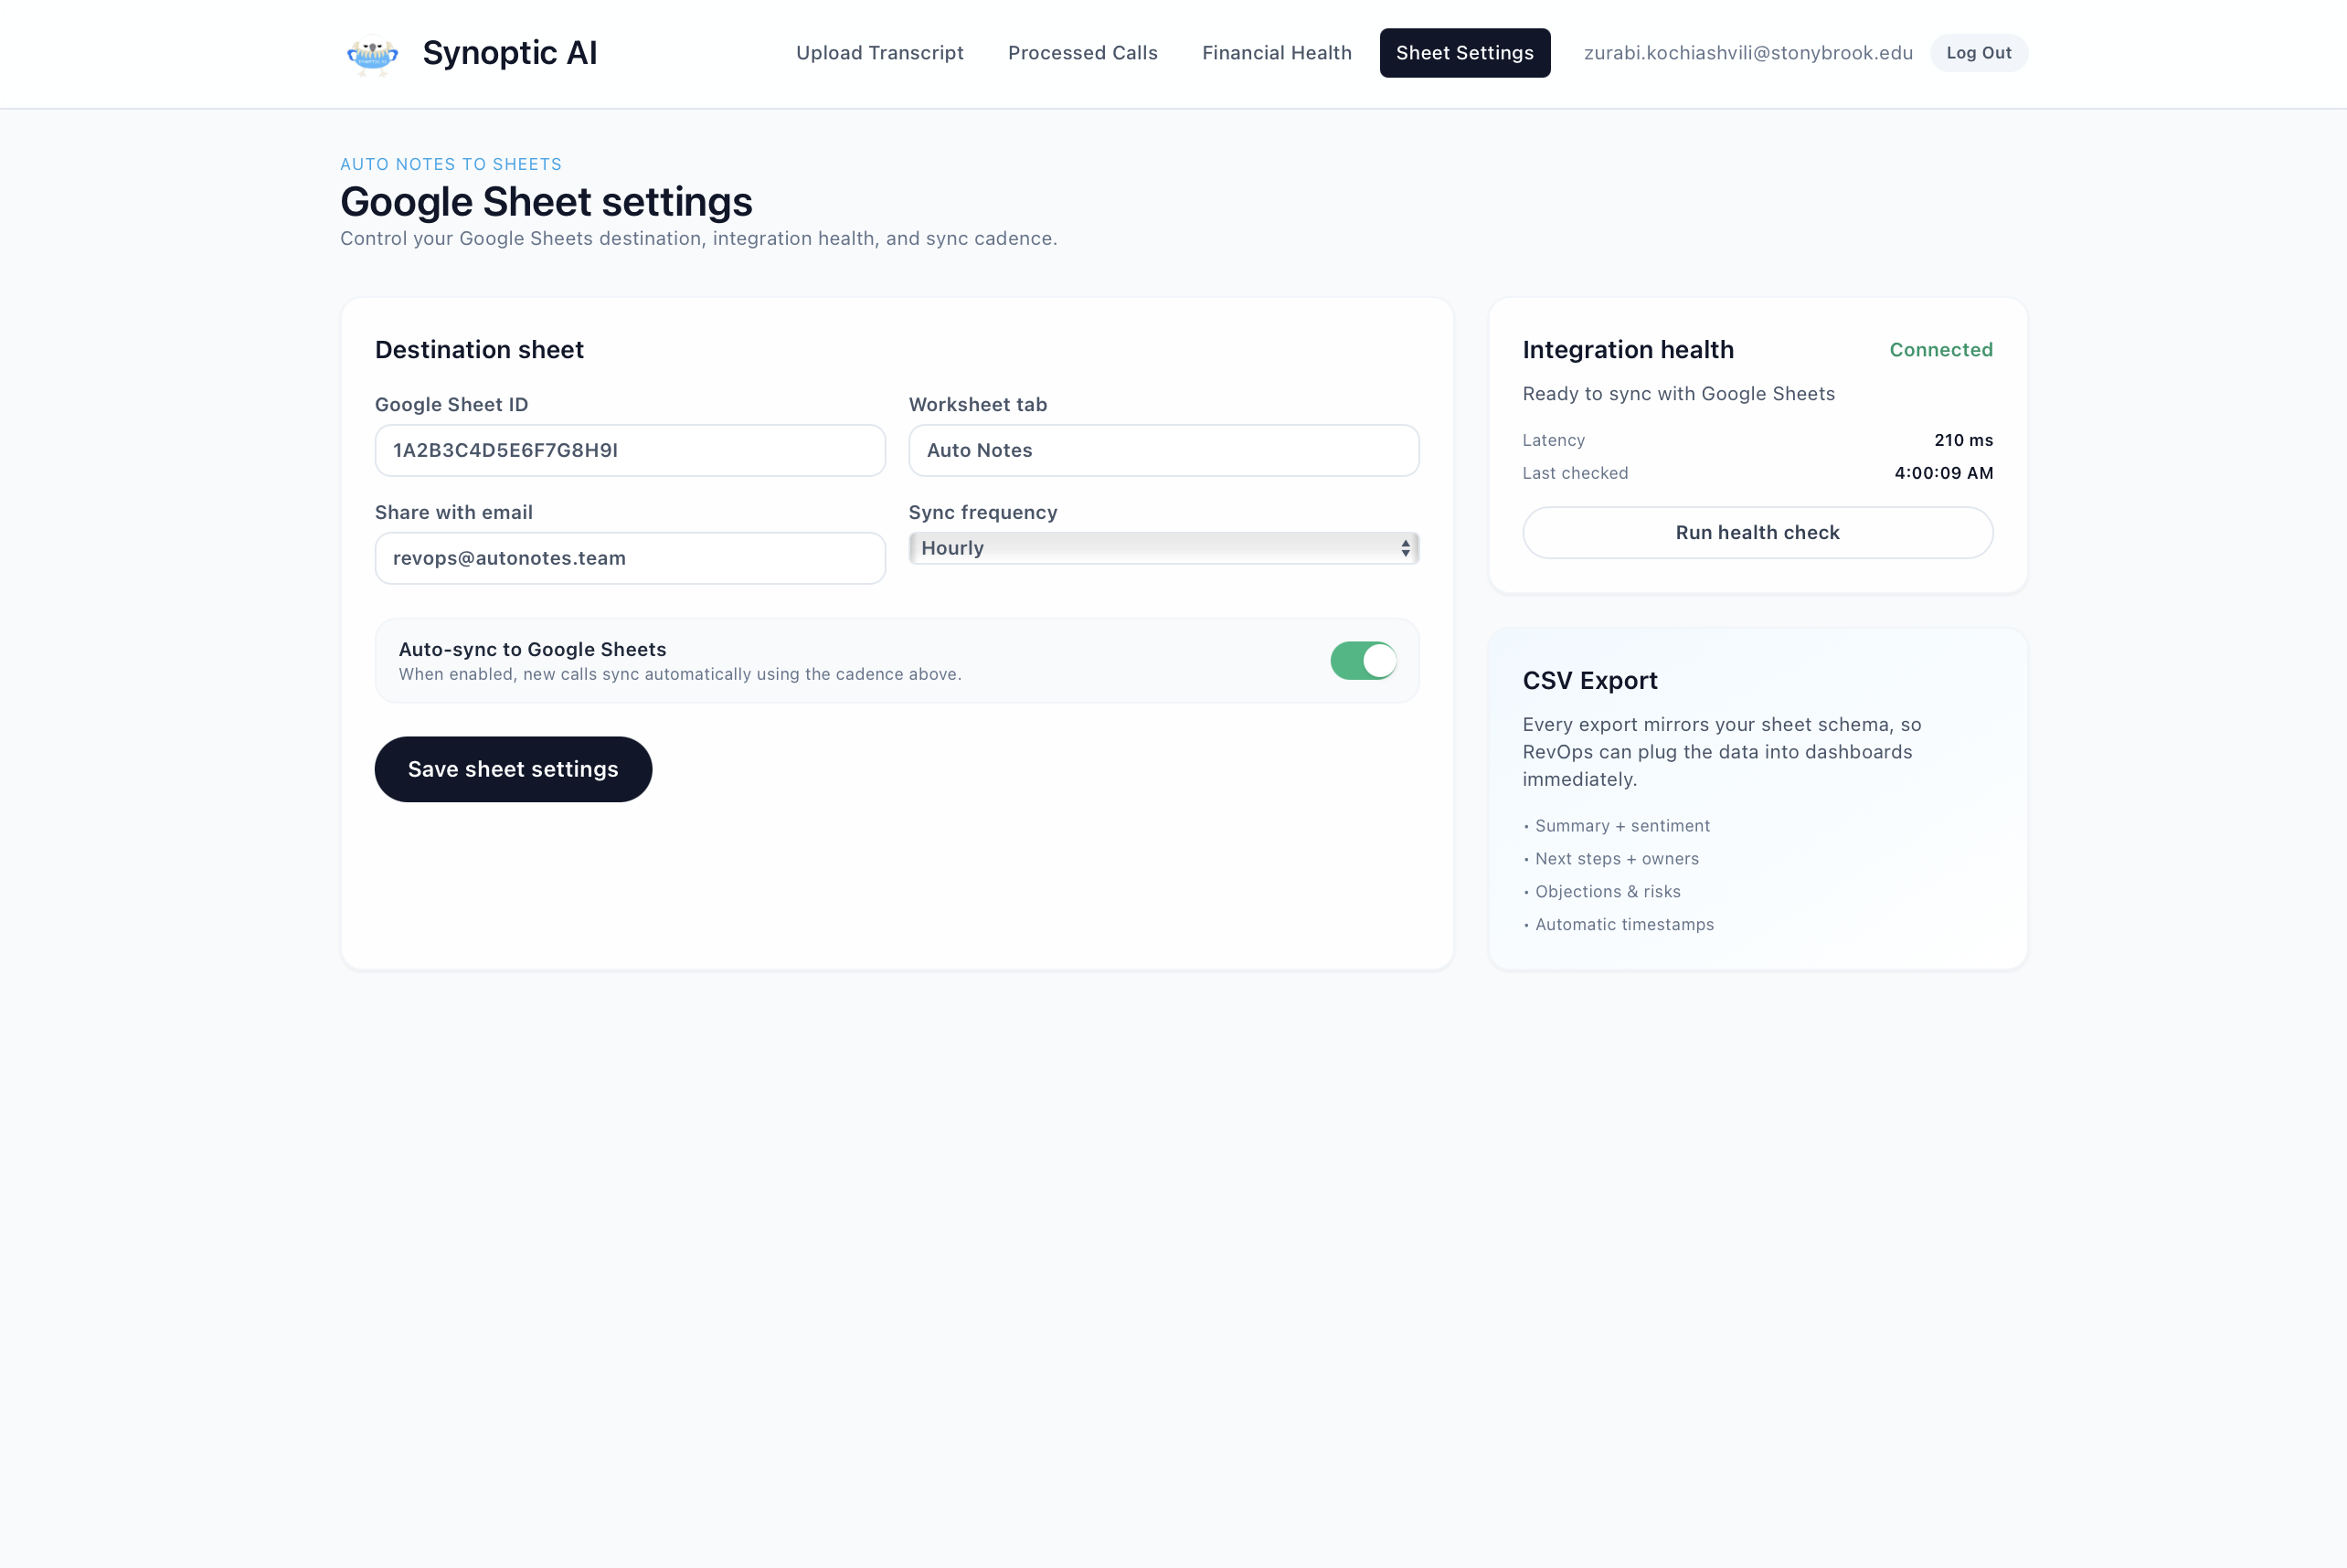The image size is (2347, 1568).
Task: Click the Worksheet tab input
Action: click(x=1163, y=450)
